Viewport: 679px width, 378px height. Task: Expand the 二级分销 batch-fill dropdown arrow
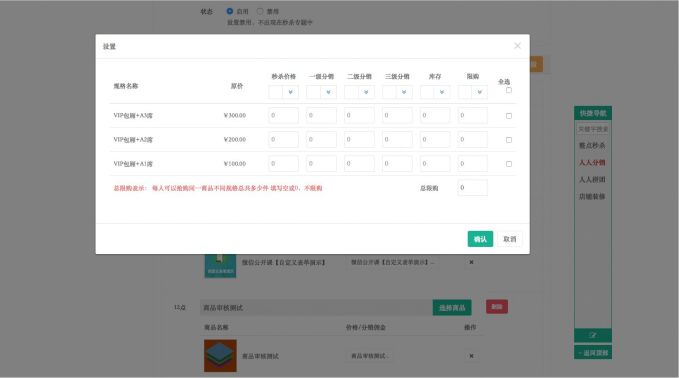(x=366, y=92)
